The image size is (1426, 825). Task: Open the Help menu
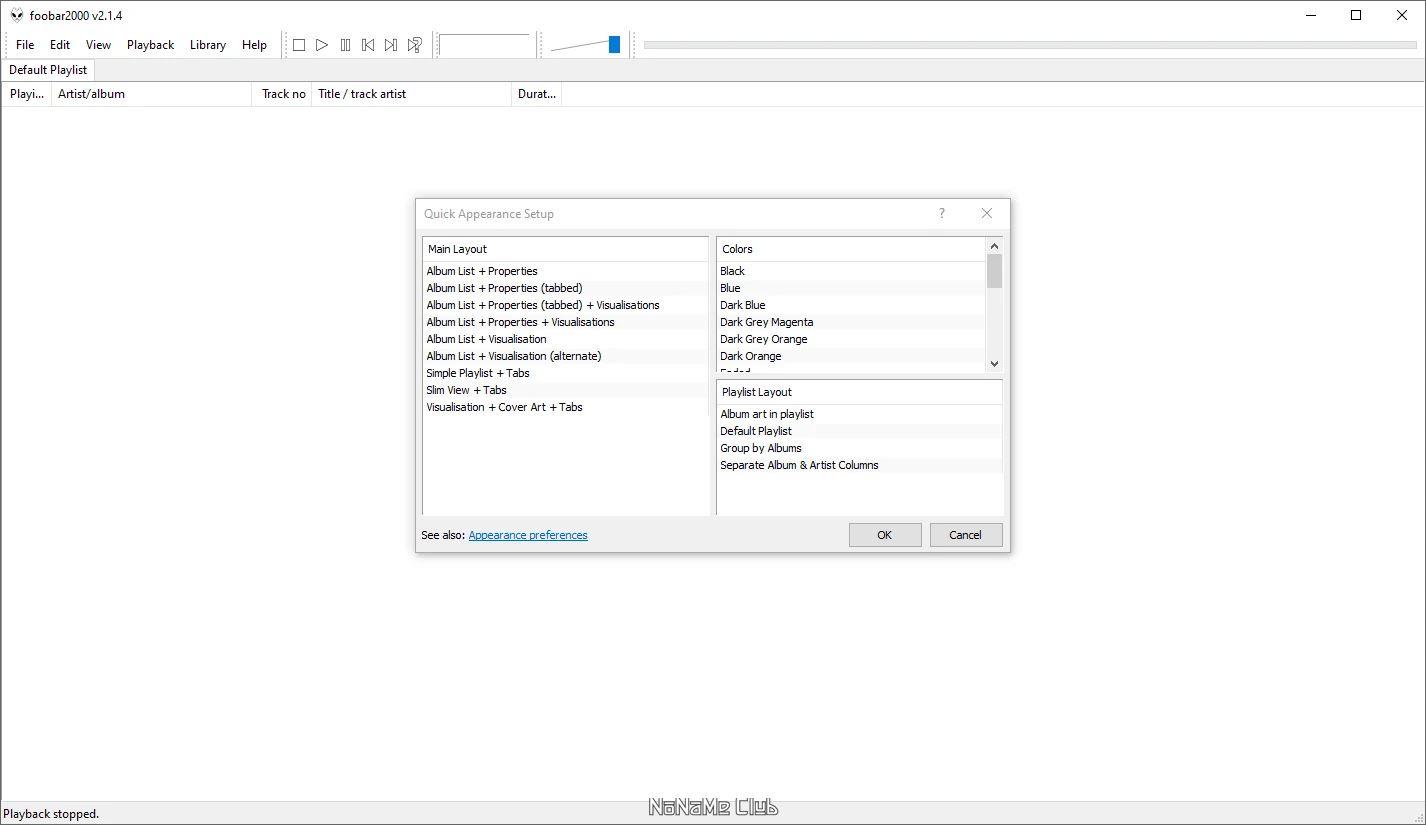pyautogui.click(x=254, y=45)
